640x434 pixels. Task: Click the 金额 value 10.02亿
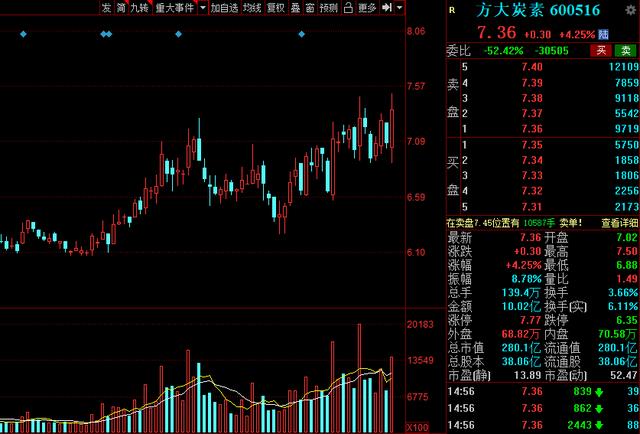[x=521, y=306]
